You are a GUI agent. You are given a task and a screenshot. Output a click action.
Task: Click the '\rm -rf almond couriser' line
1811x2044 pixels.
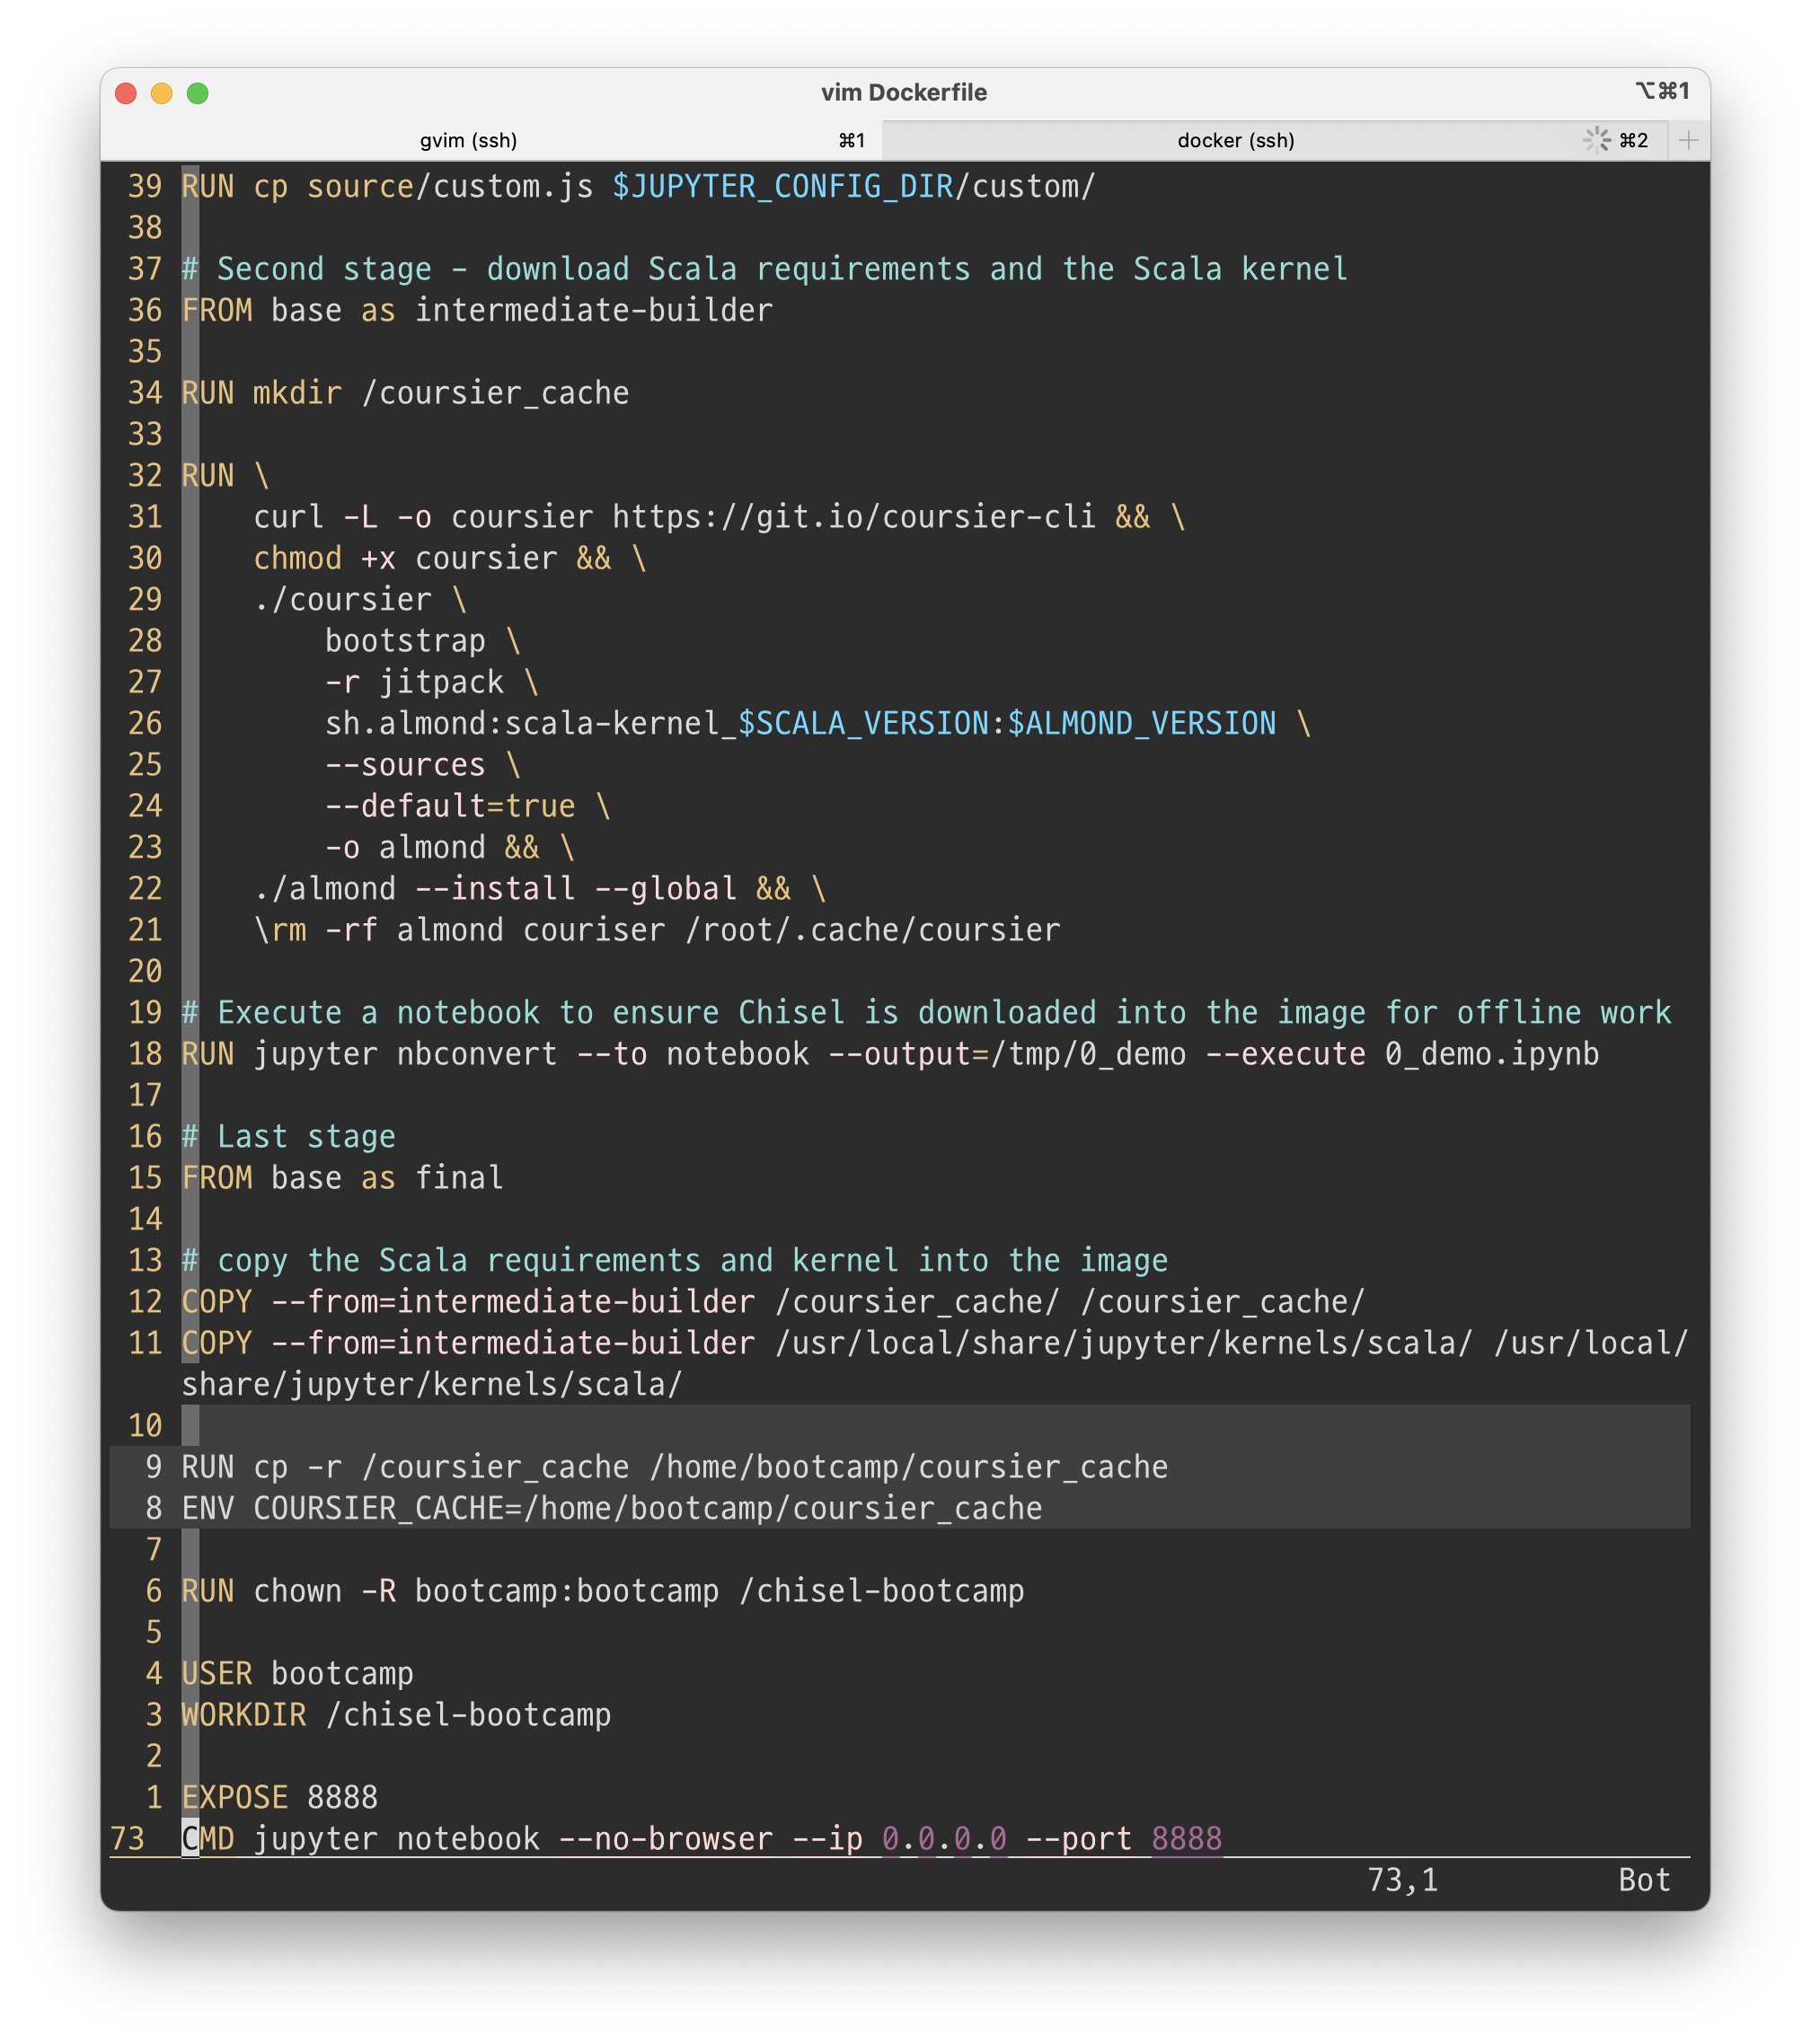[656, 930]
